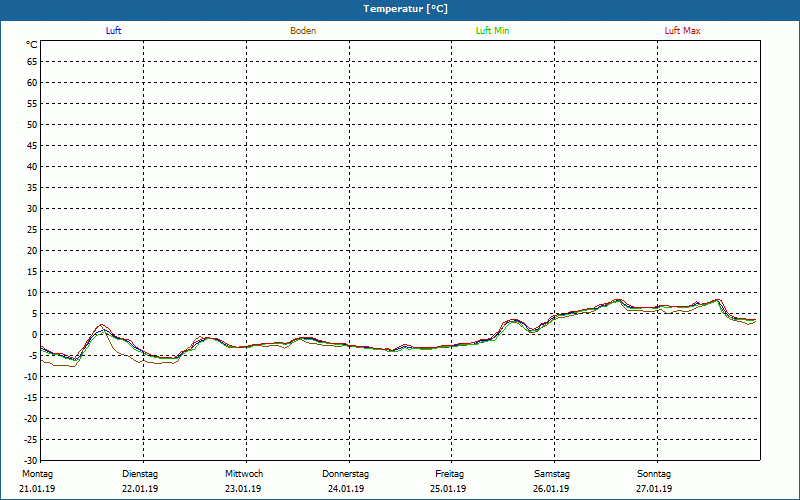Click the -5 value on y-axis
This screenshot has height=500, width=800.
pos(33,356)
